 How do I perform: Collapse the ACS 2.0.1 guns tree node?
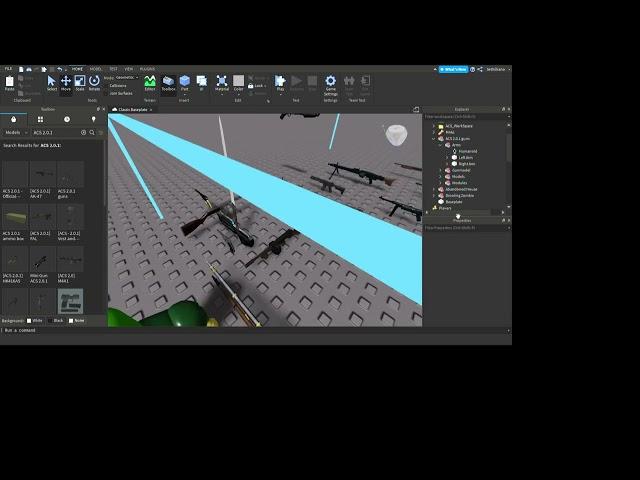tap(434, 139)
